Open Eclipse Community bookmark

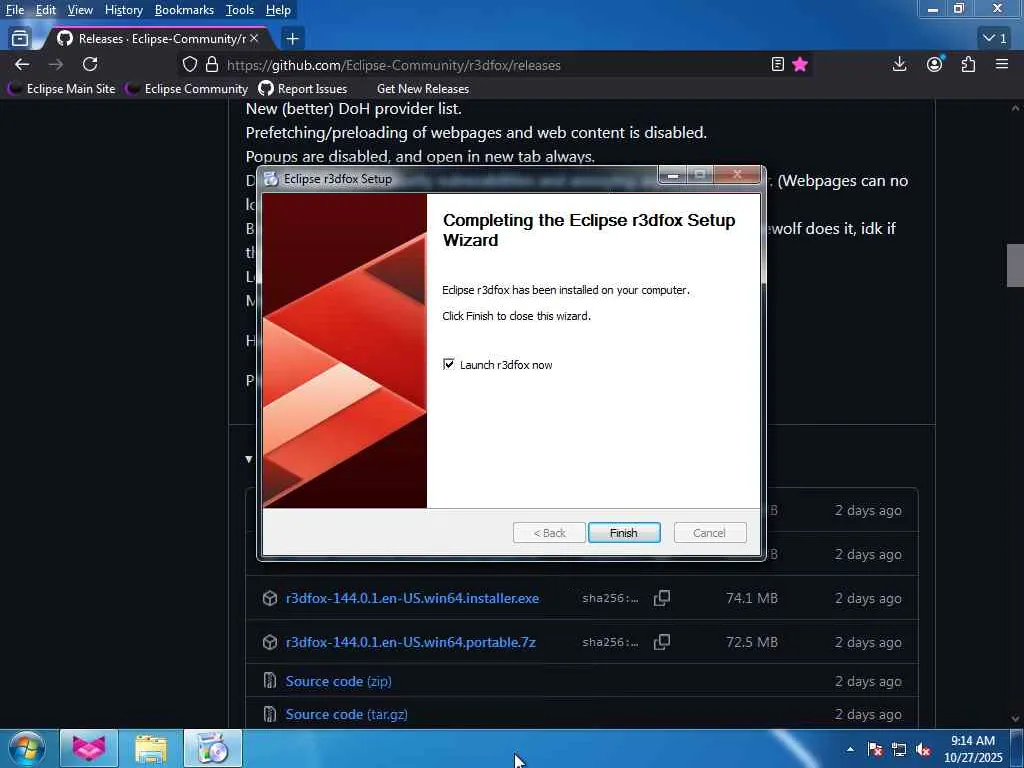pos(187,89)
